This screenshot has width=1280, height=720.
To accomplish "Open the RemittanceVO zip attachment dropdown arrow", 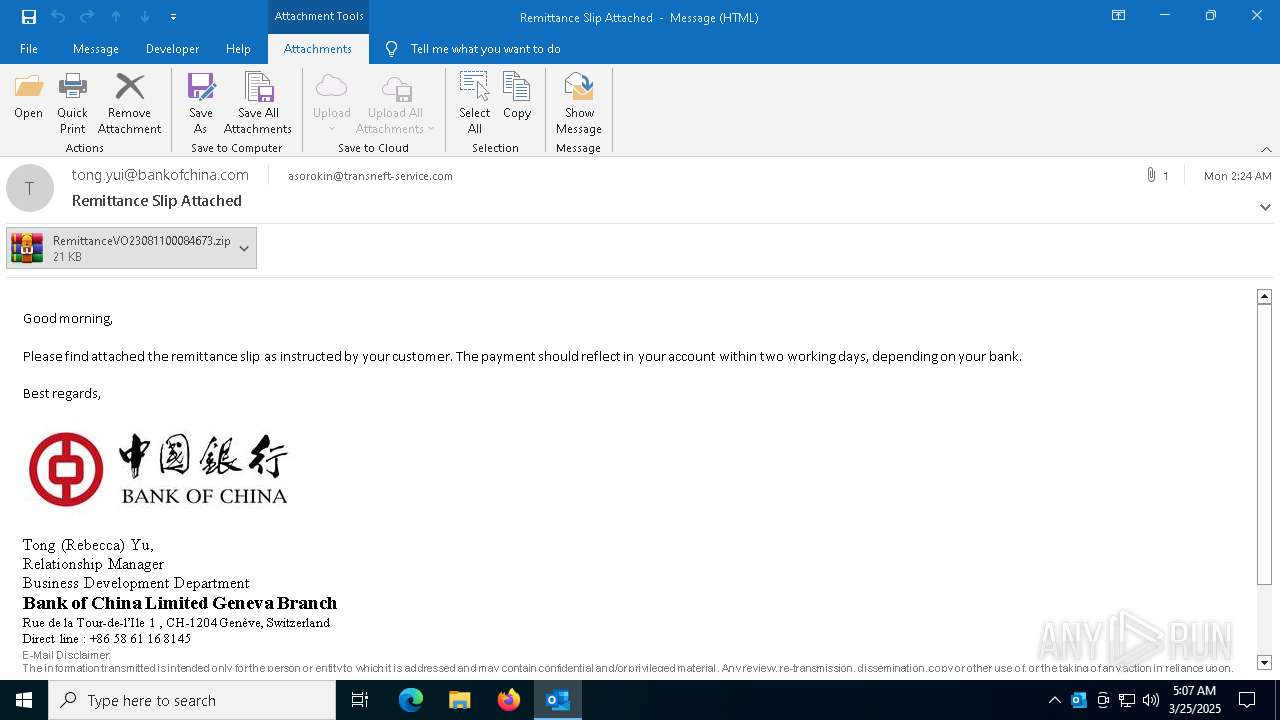I will coord(244,248).
